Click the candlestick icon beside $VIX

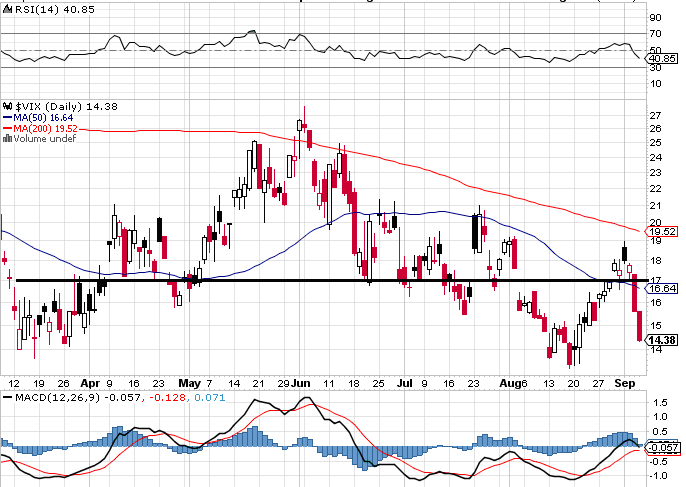click(5, 105)
